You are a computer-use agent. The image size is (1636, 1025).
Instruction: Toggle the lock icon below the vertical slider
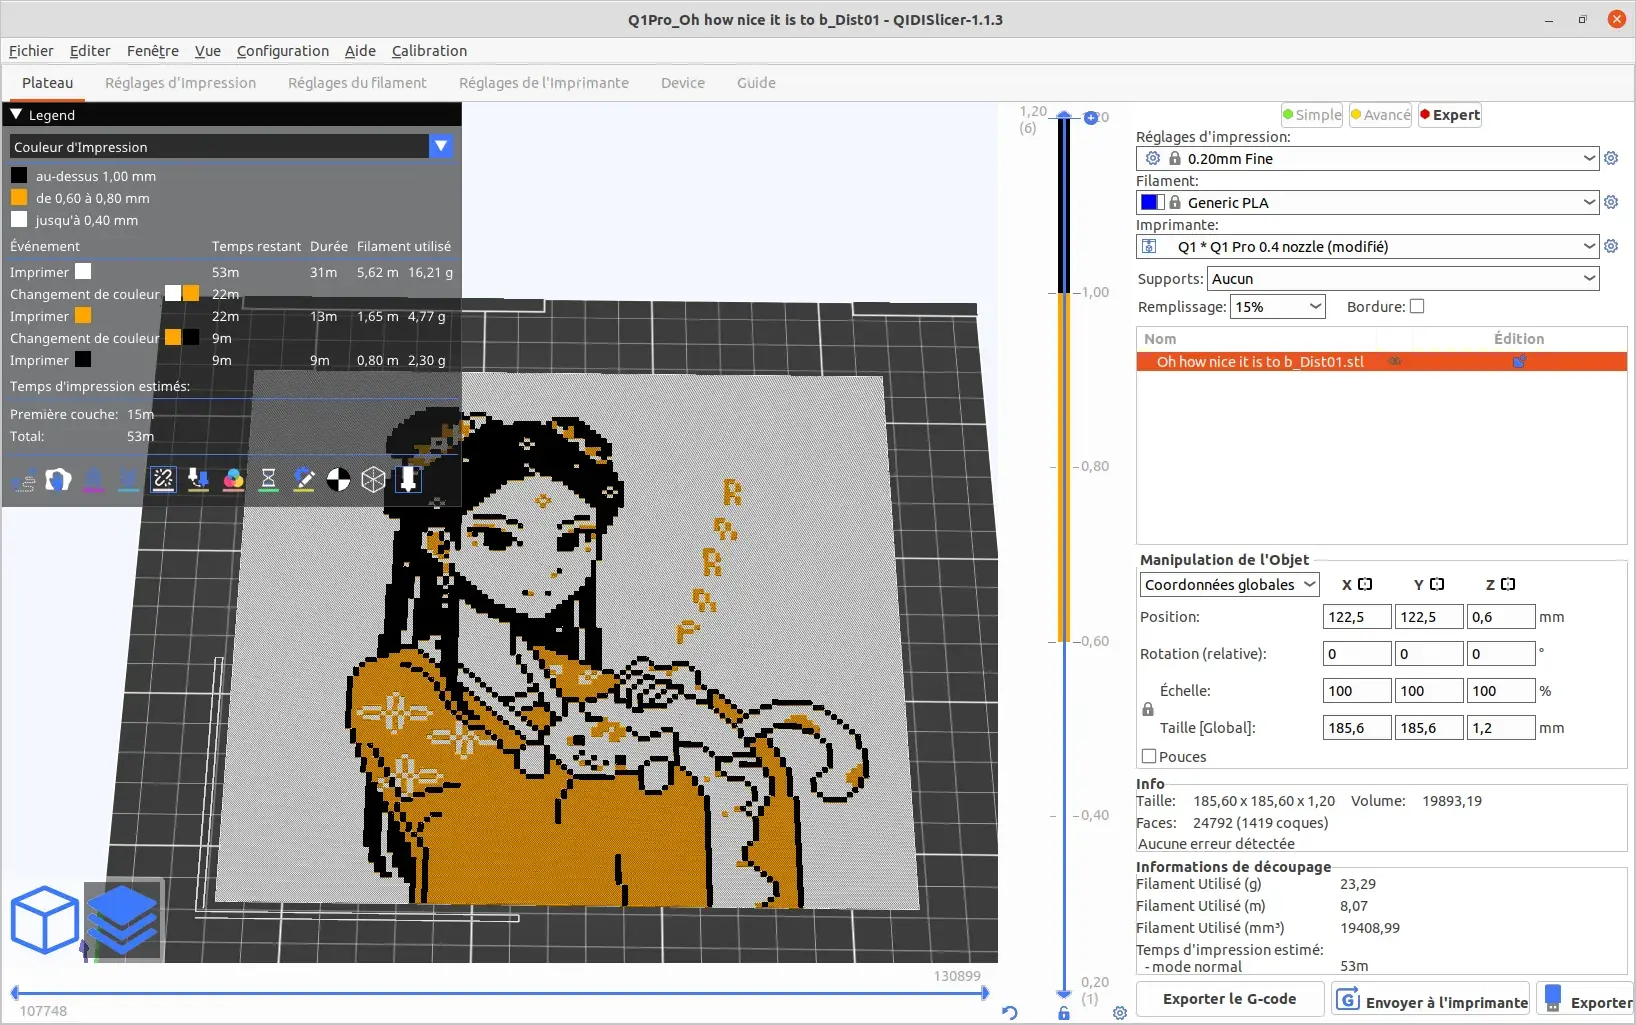click(x=1064, y=1013)
